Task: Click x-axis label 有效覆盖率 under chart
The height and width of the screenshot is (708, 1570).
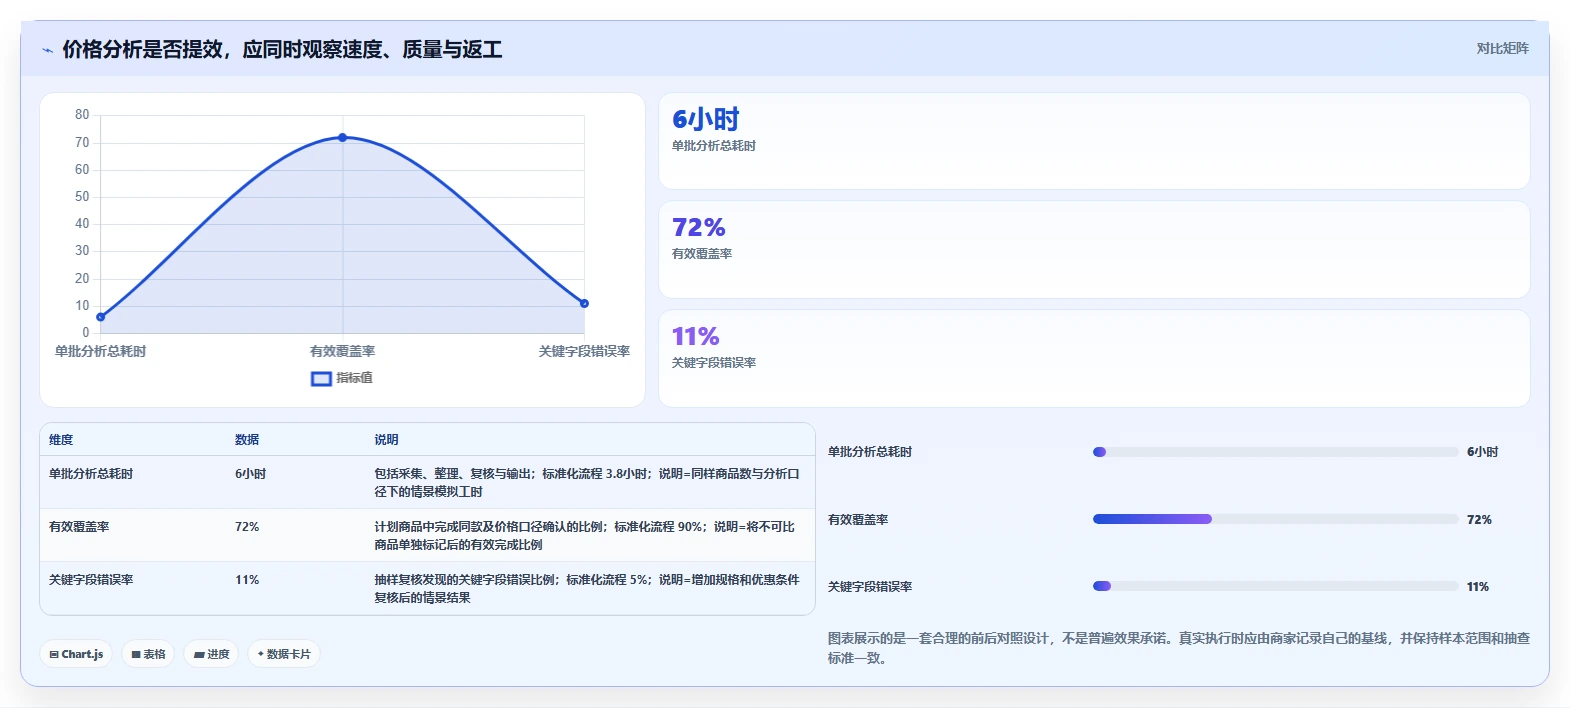Action: [342, 352]
